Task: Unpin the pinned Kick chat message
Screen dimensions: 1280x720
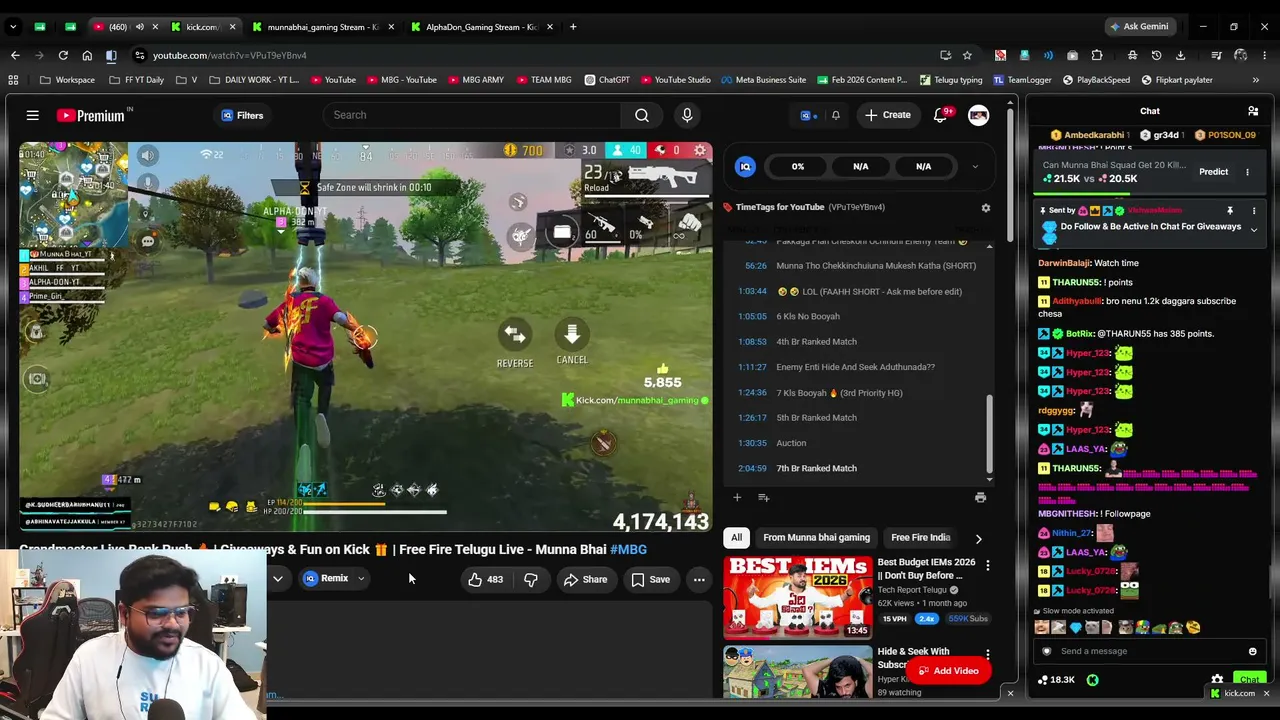Action: [1230, 211]
